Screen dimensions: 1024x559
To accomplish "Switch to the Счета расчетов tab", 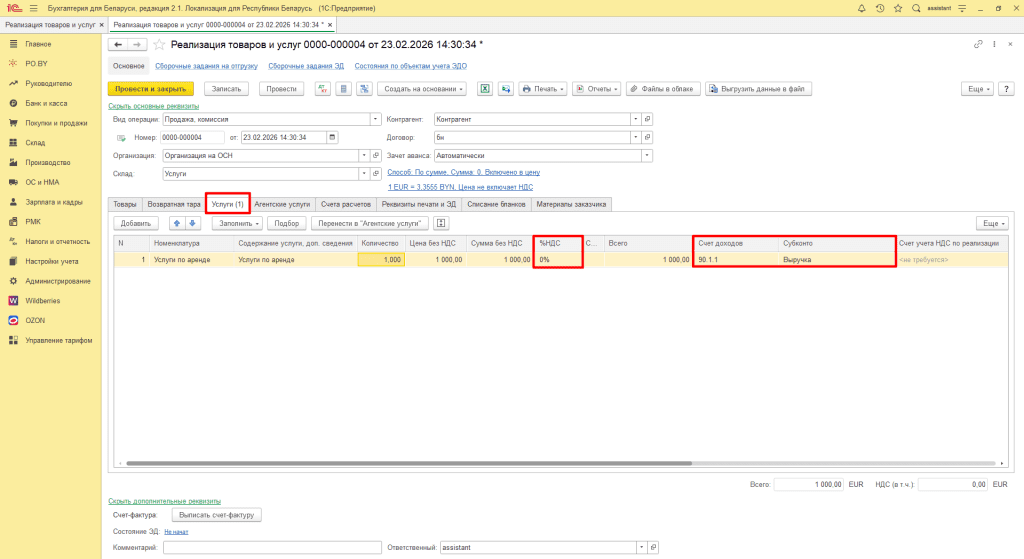I will [346, 204].
